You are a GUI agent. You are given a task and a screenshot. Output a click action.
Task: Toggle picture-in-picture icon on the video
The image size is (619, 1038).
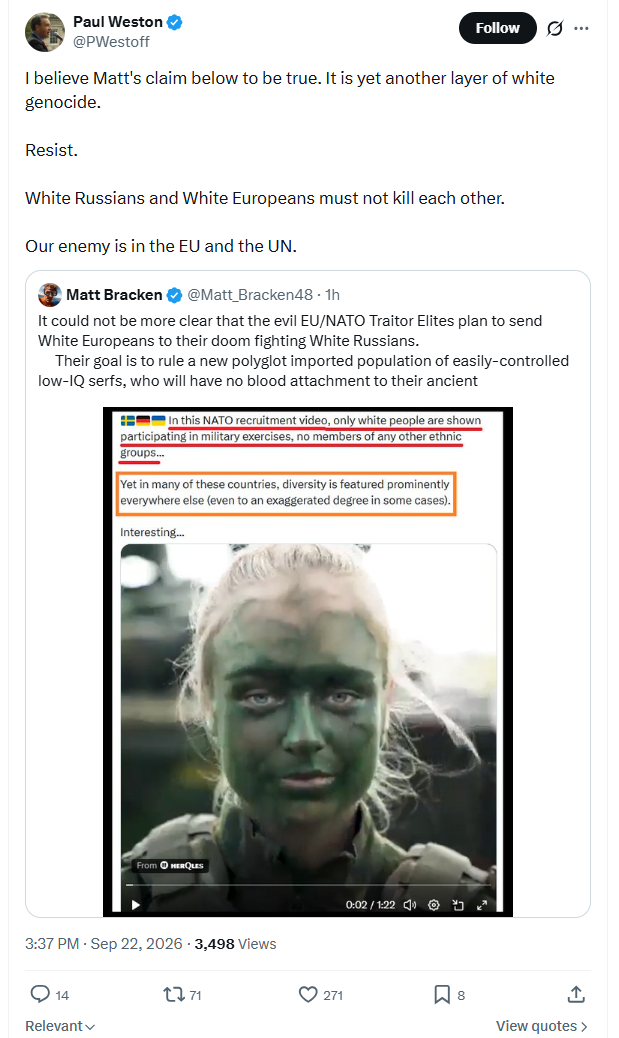(457, 904)
